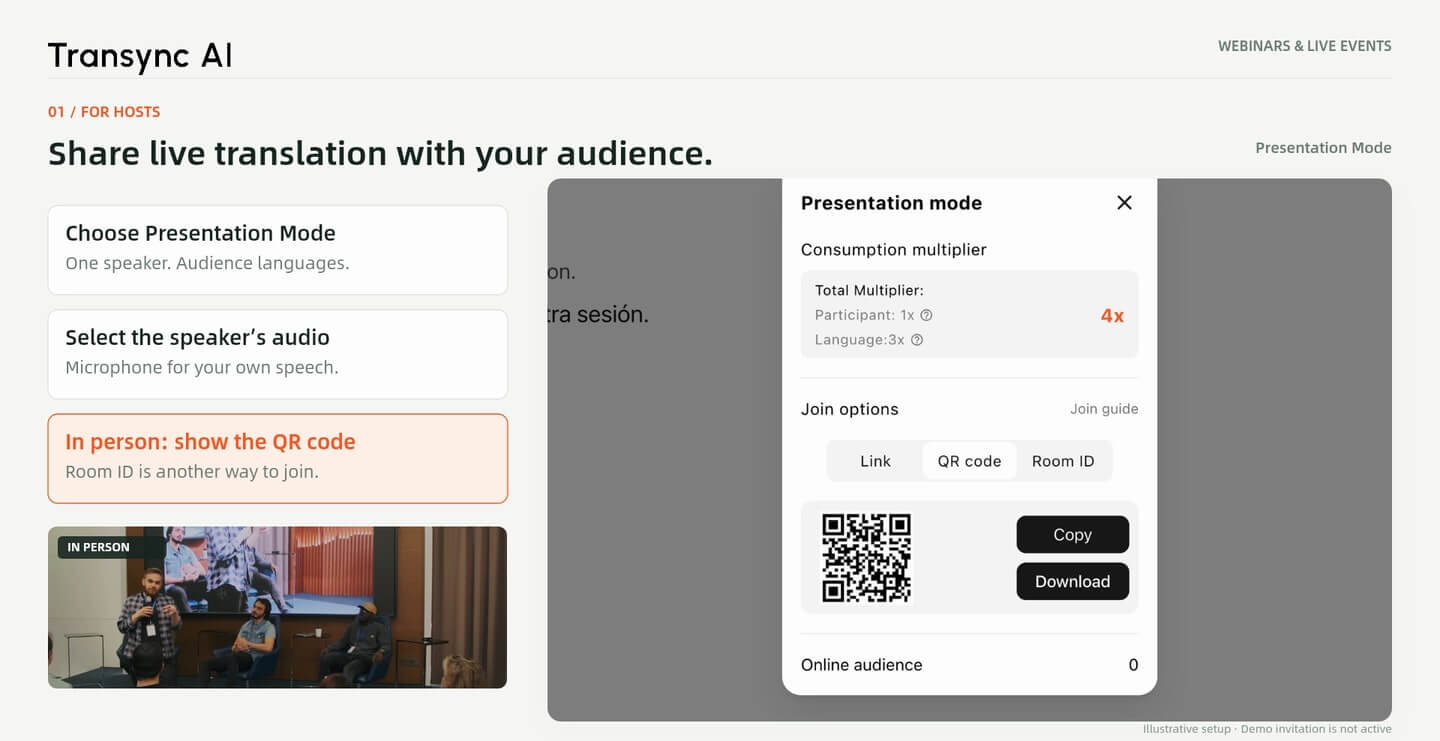
Task: Open In person QR code step card
Action: click(278, 458)
